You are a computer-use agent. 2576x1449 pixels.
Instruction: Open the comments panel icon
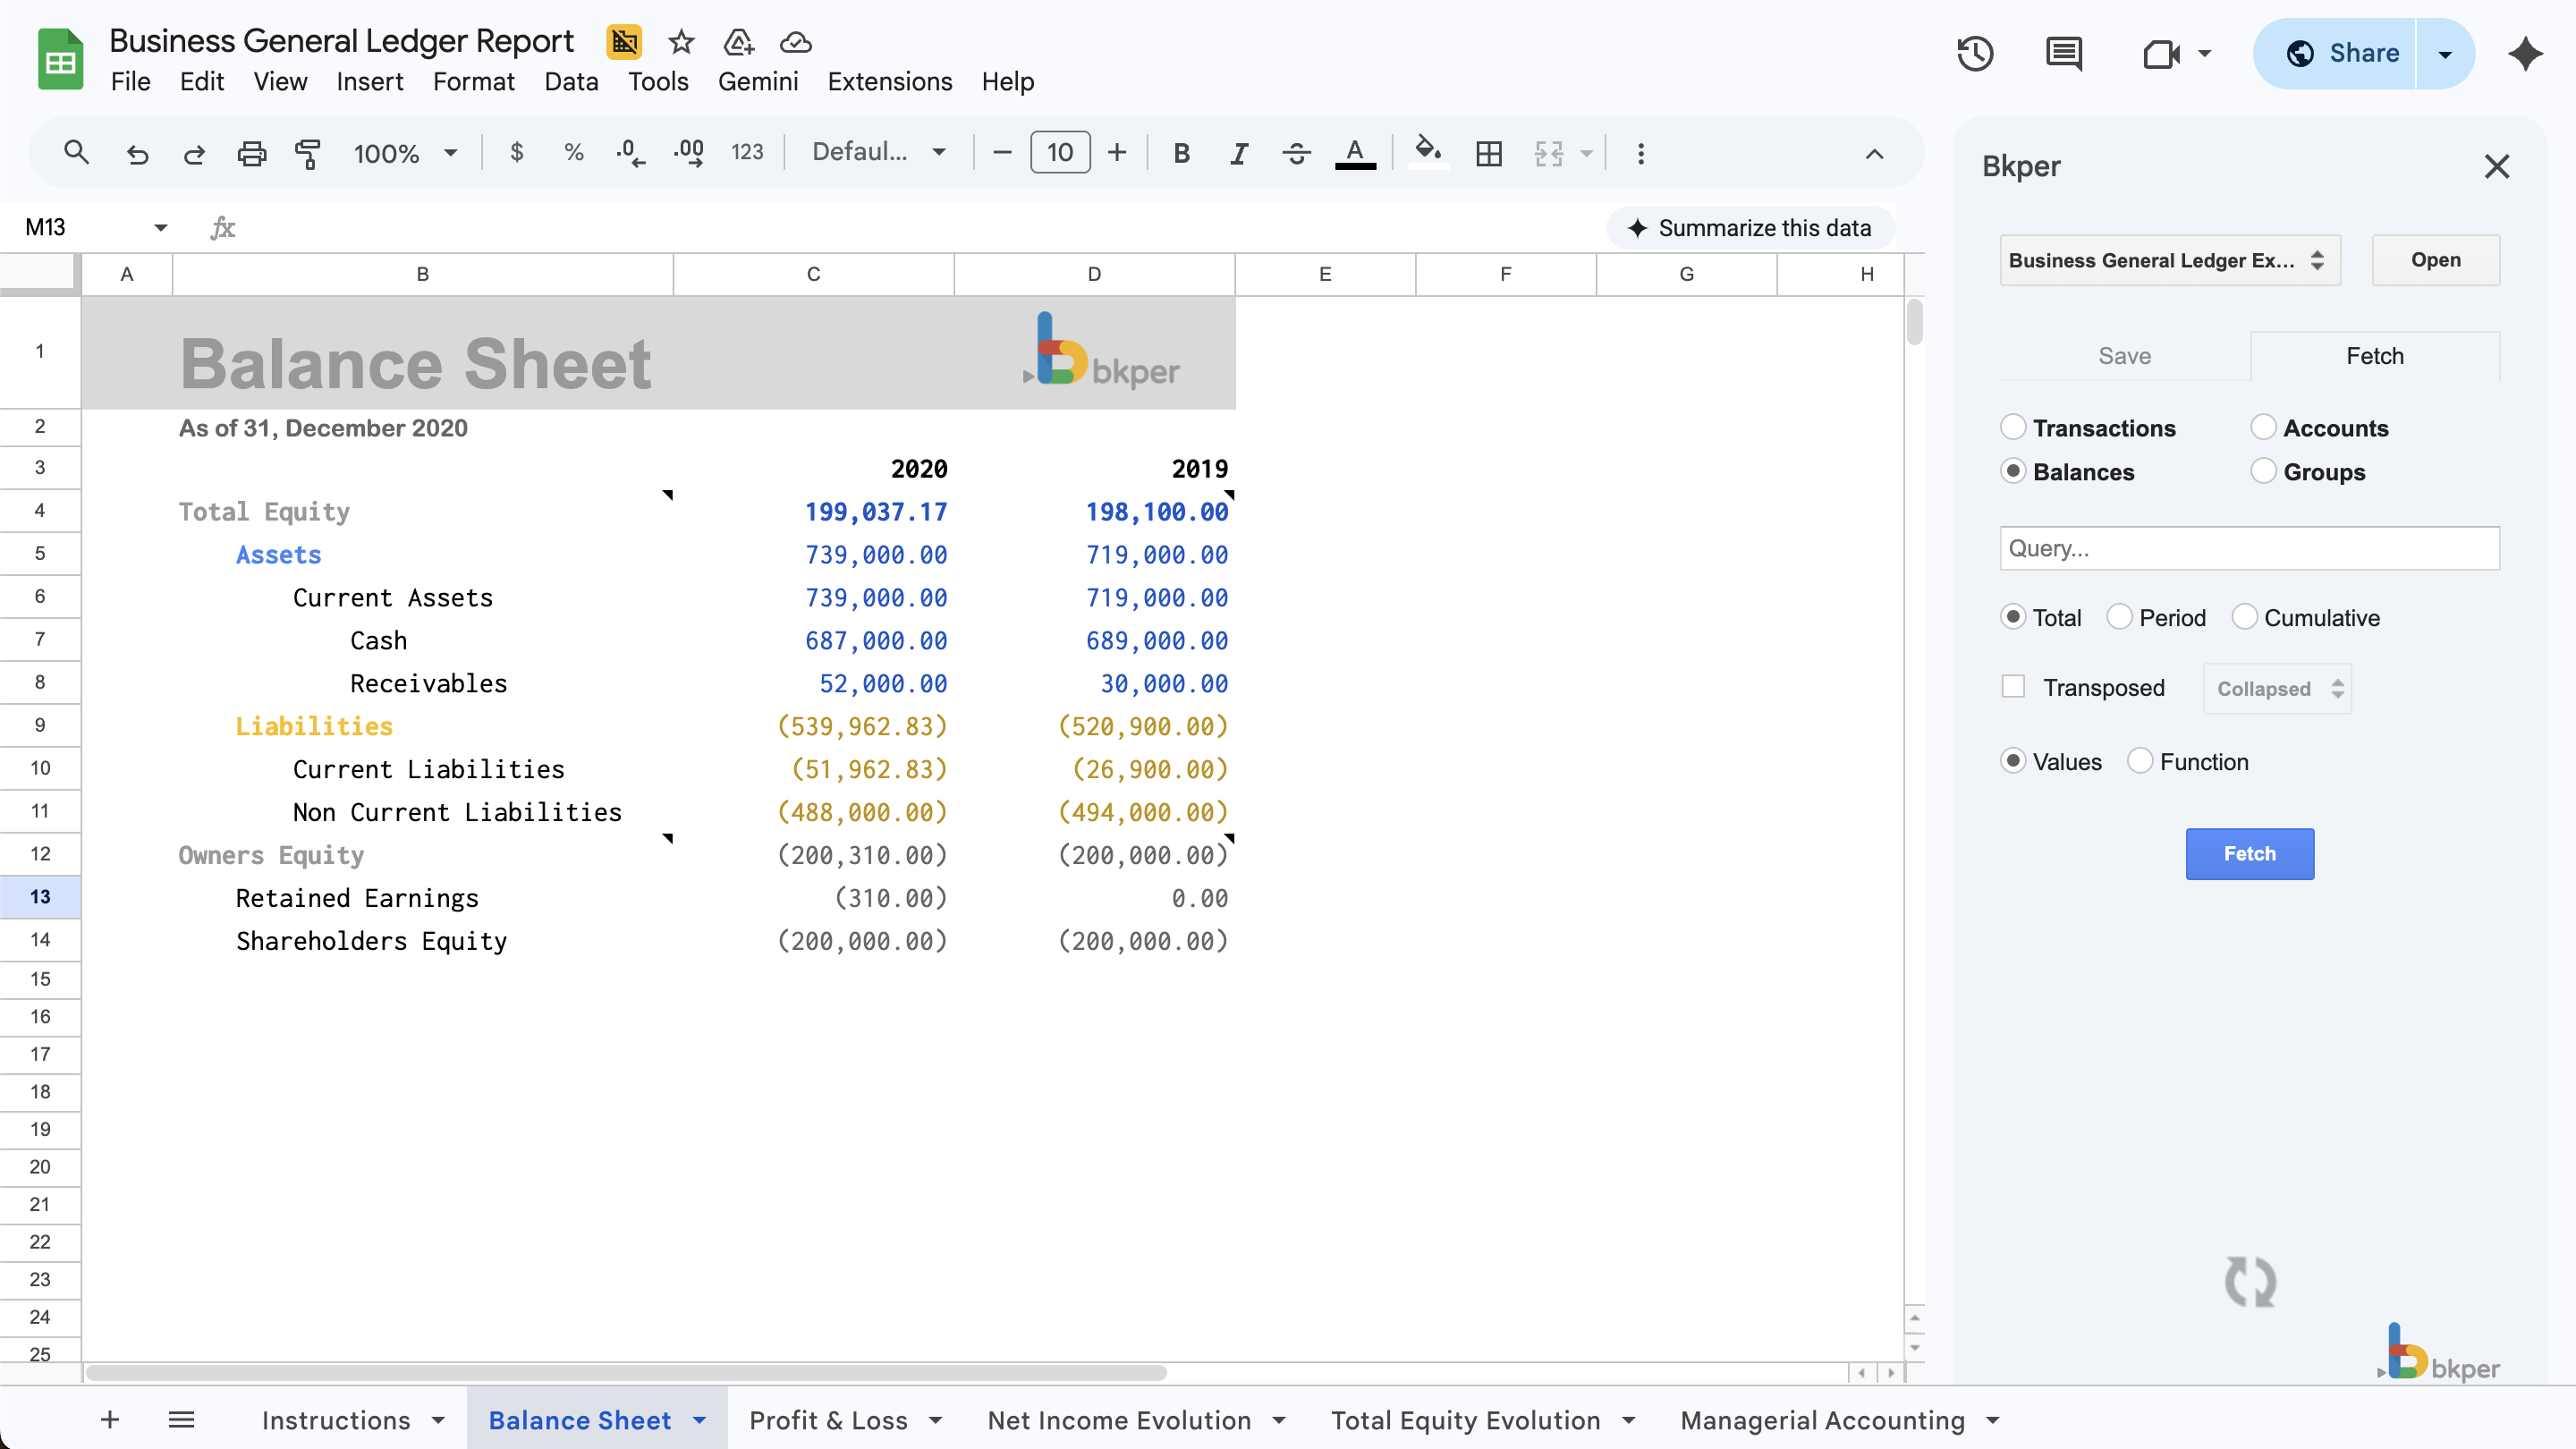pos(2064,53)
